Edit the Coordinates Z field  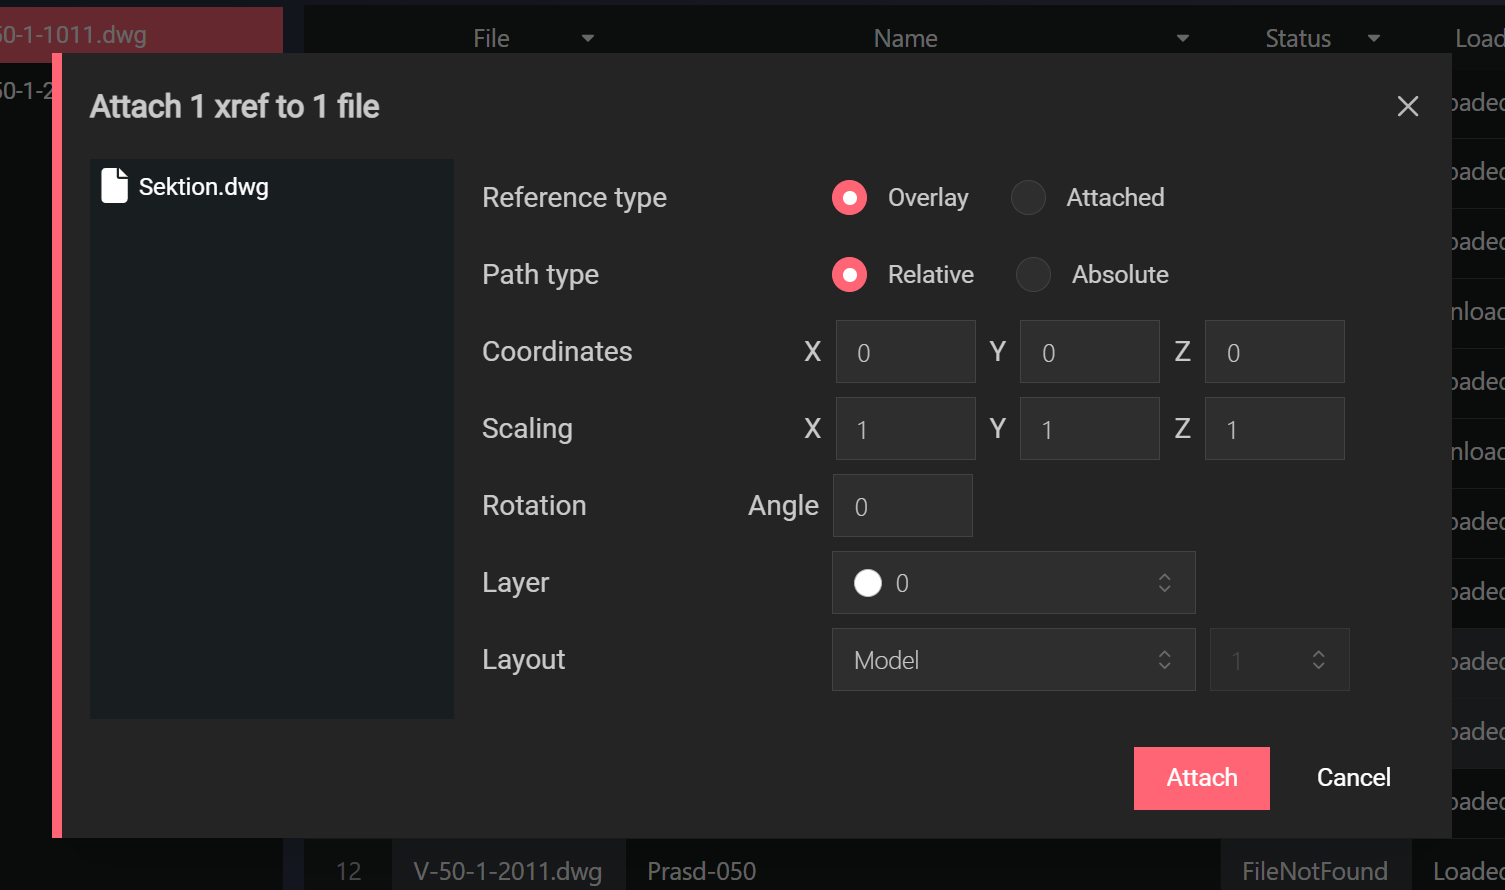click(1274, 352)
